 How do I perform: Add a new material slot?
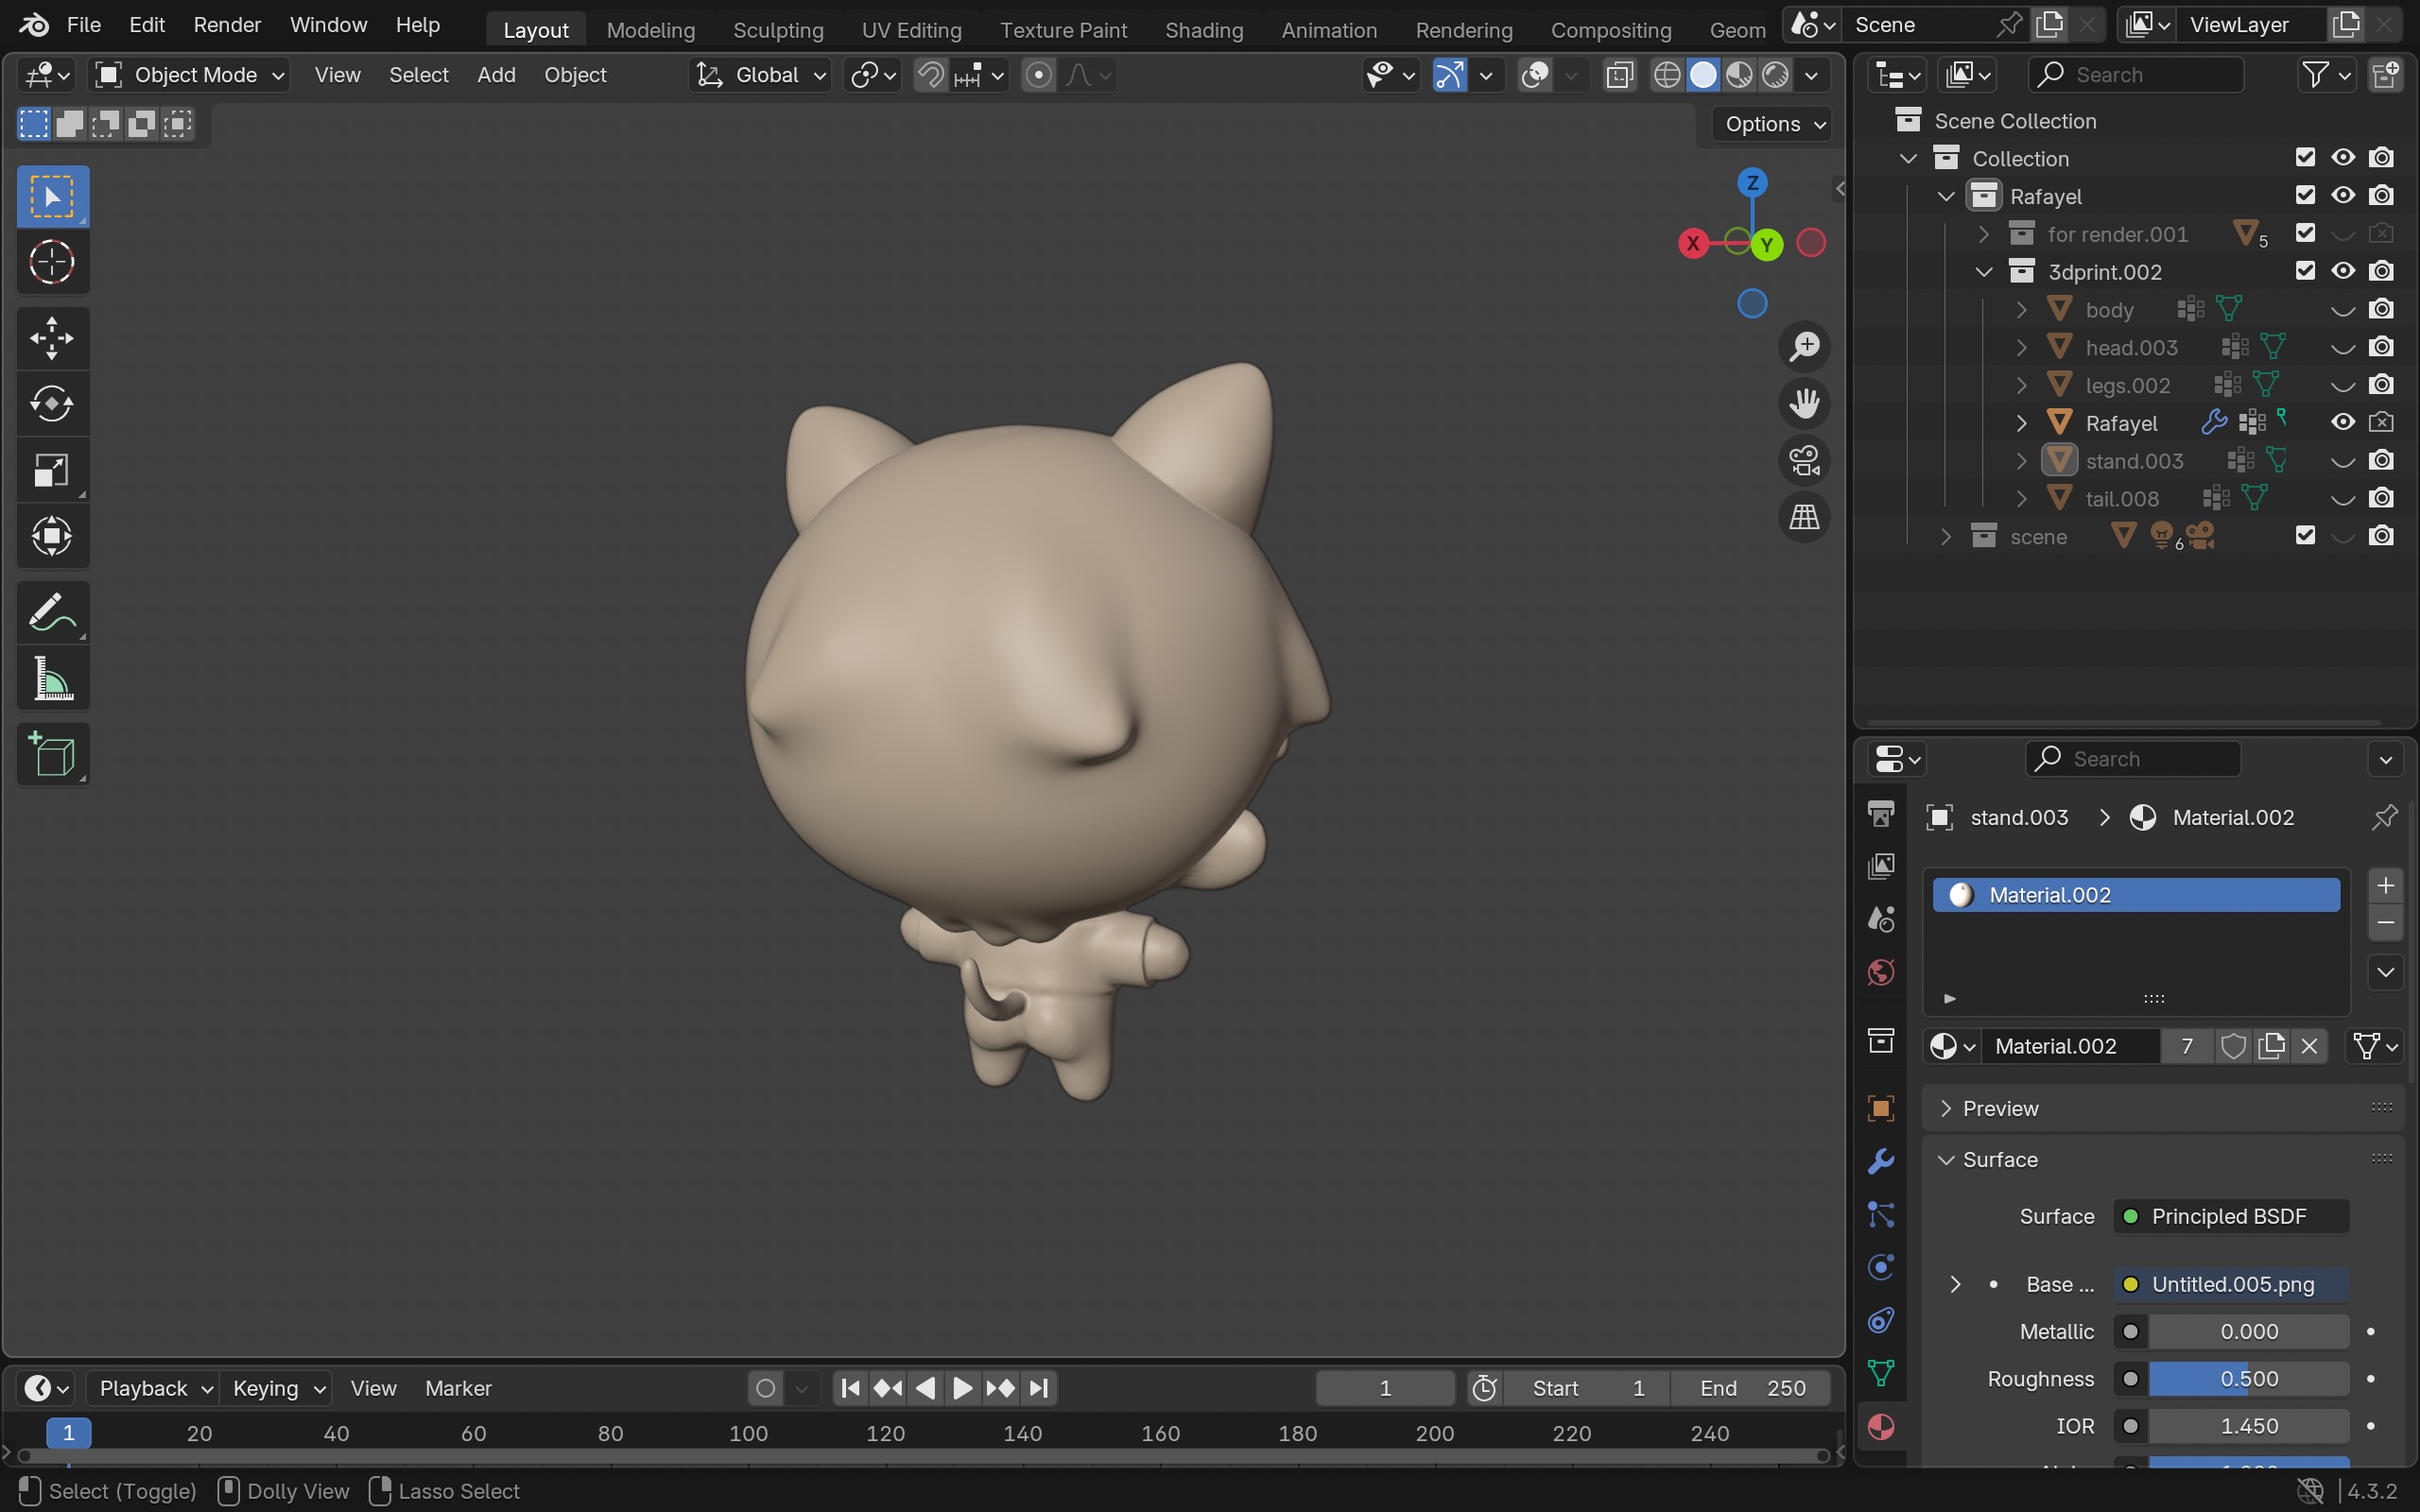(2386, 885)
